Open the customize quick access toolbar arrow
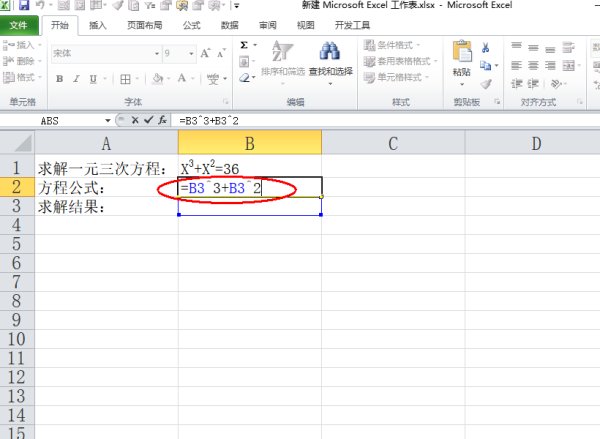This screenshot has width=600, height=439. (x=237, y=6)
